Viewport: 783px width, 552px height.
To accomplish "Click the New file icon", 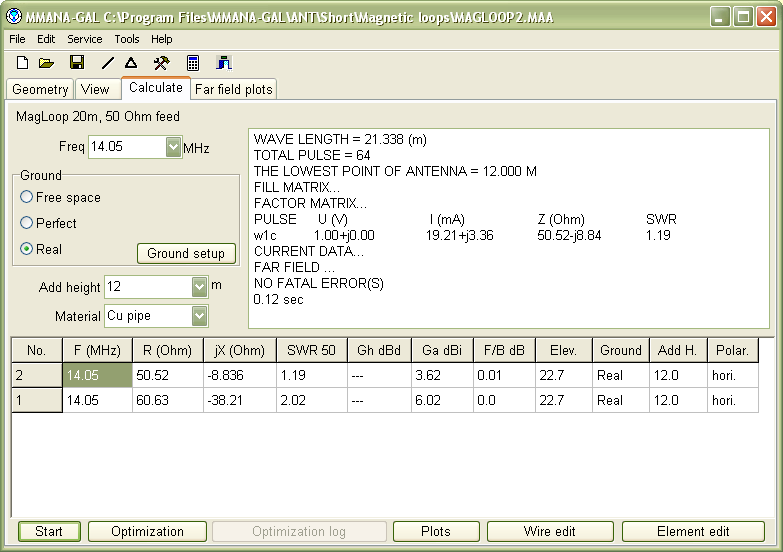I will coord(22,63).
